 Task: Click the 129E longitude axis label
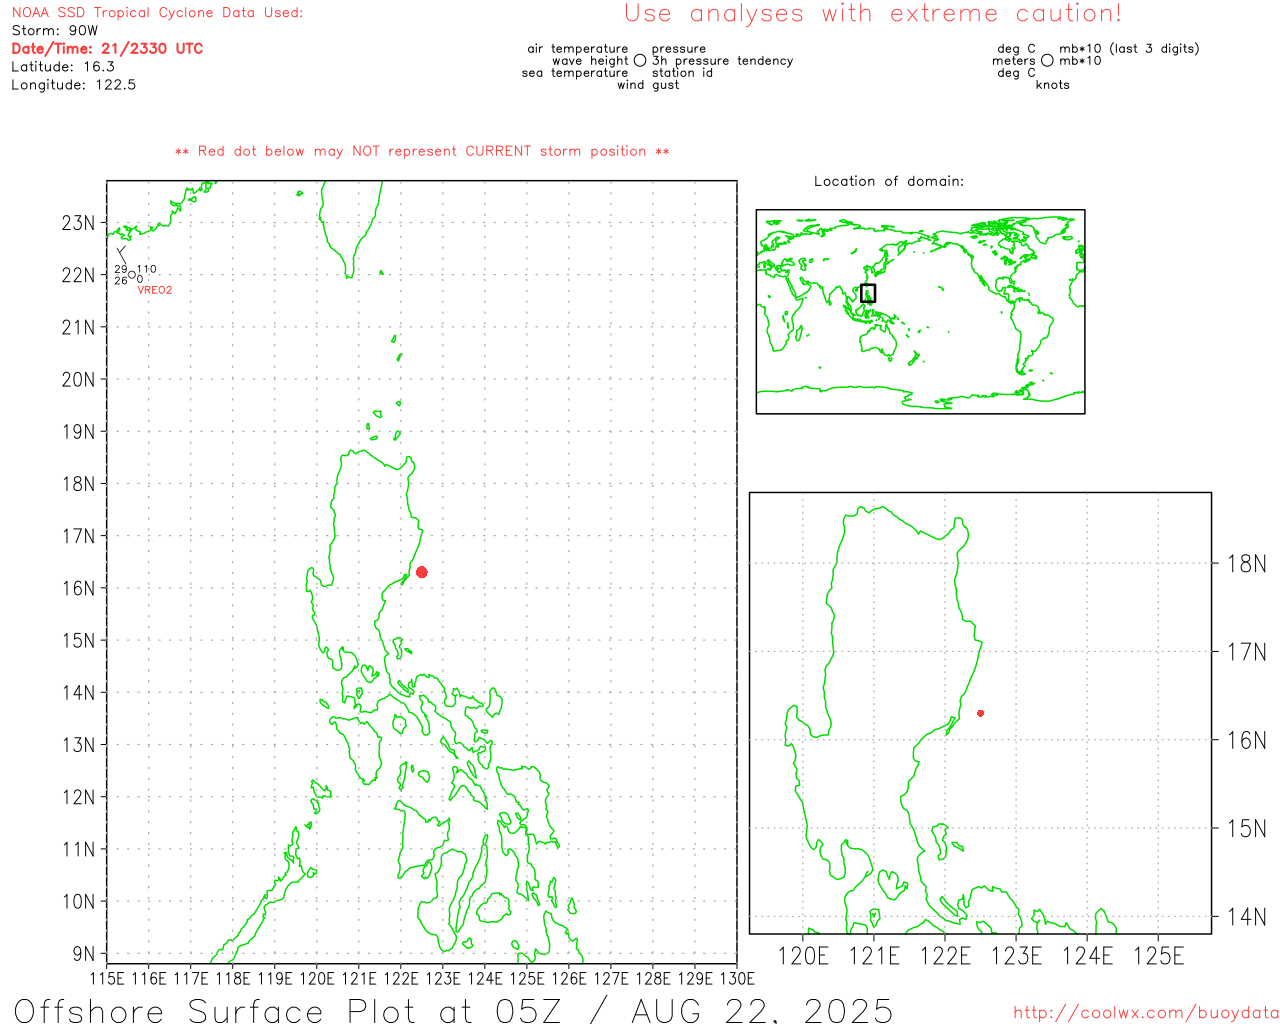click(695, 979)
